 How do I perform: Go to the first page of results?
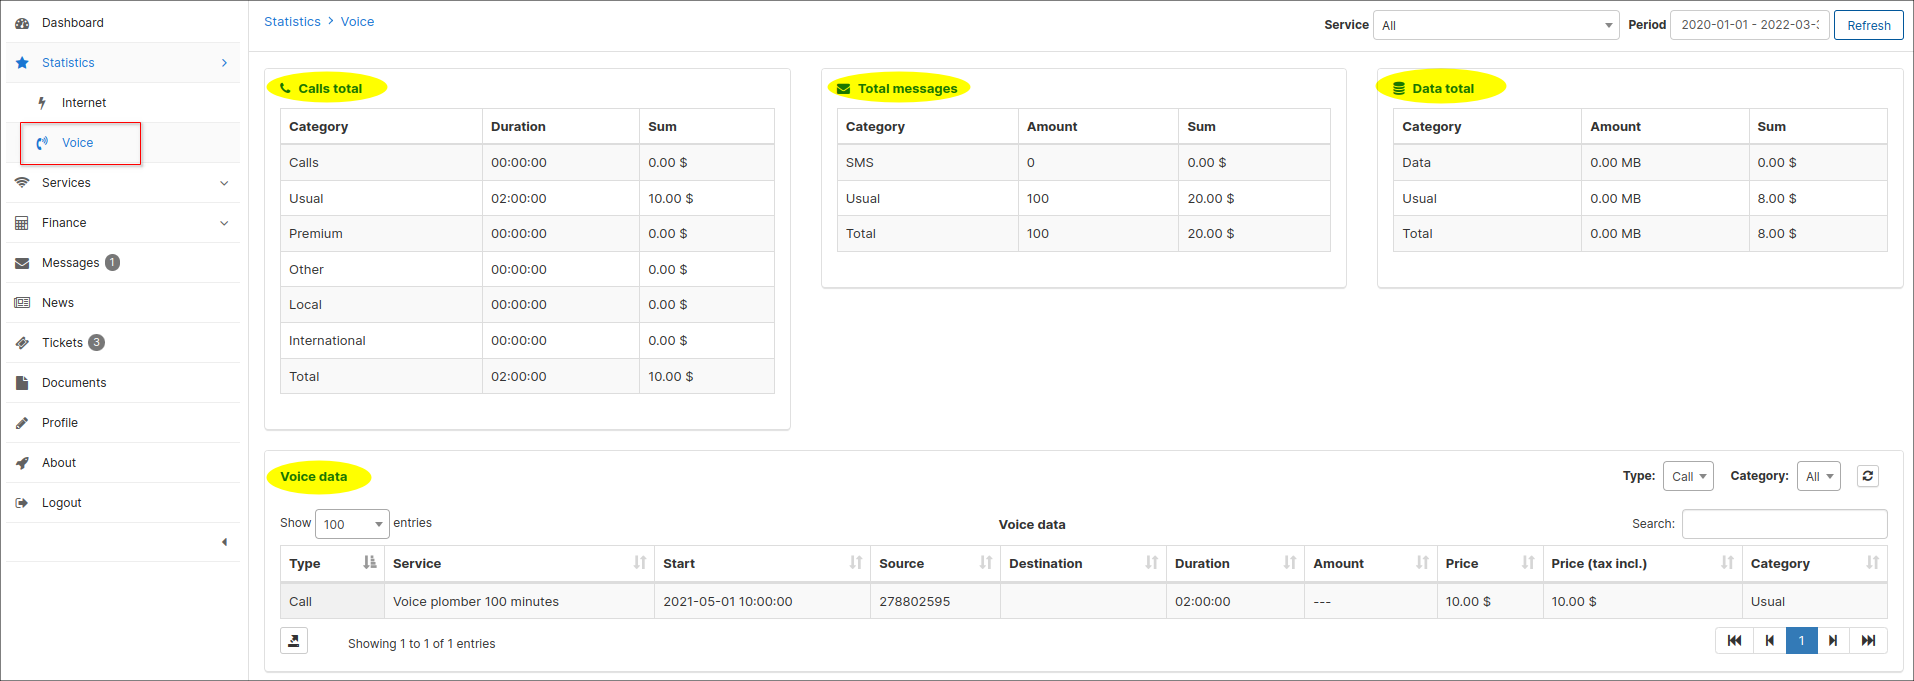[1734, 641]
